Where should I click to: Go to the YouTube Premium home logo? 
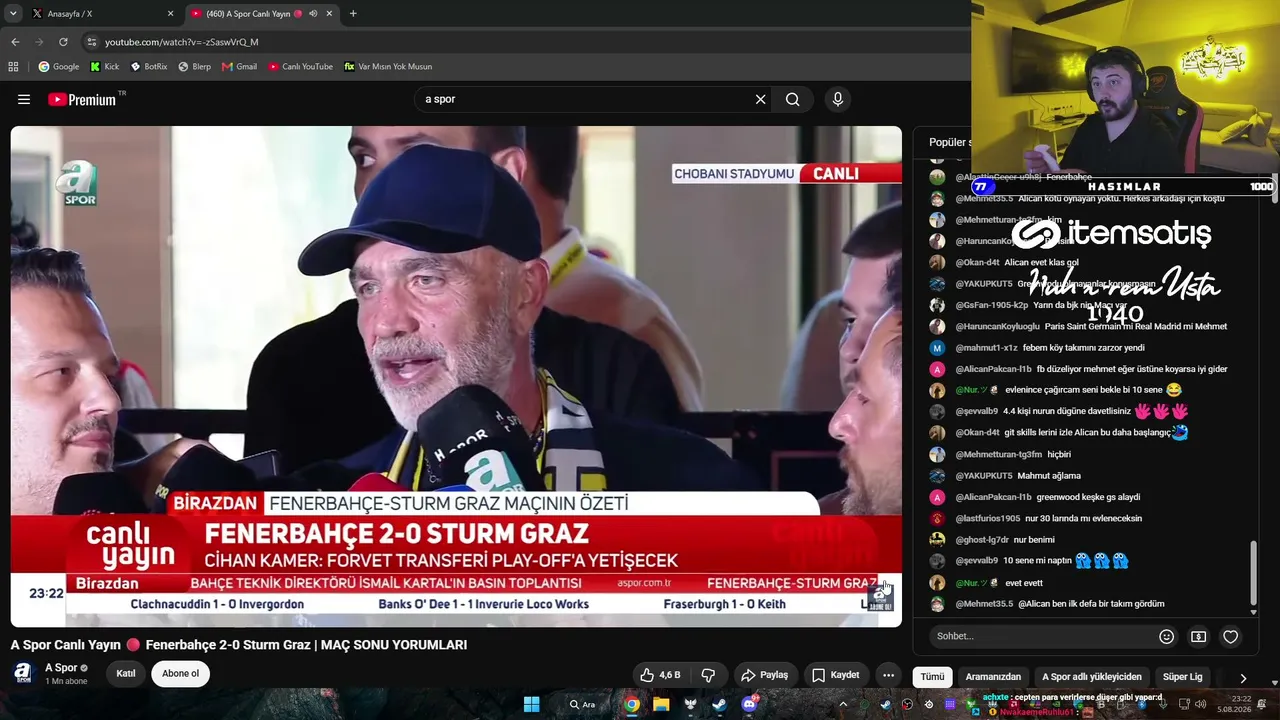83,99
